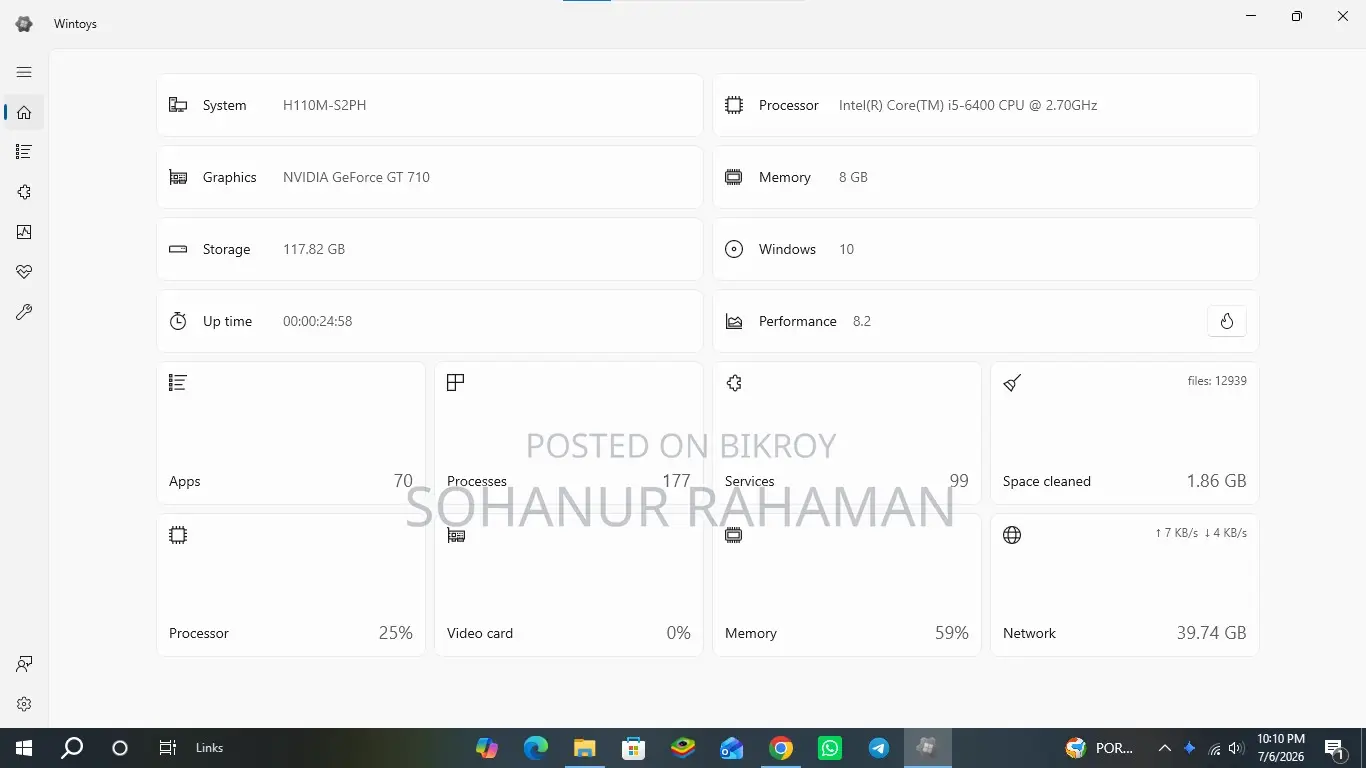1366x768 pixels.
Task: Open the Video card 0% tile
Action: (x=569, y=585)
